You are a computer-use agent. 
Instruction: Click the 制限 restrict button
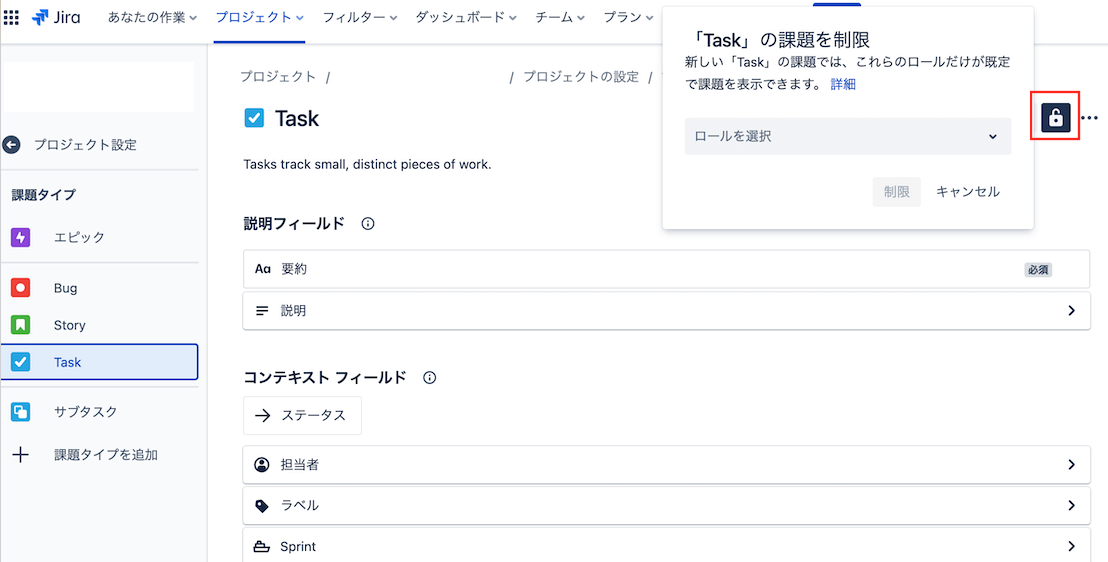pyautogui.click(x=896, y=192)
